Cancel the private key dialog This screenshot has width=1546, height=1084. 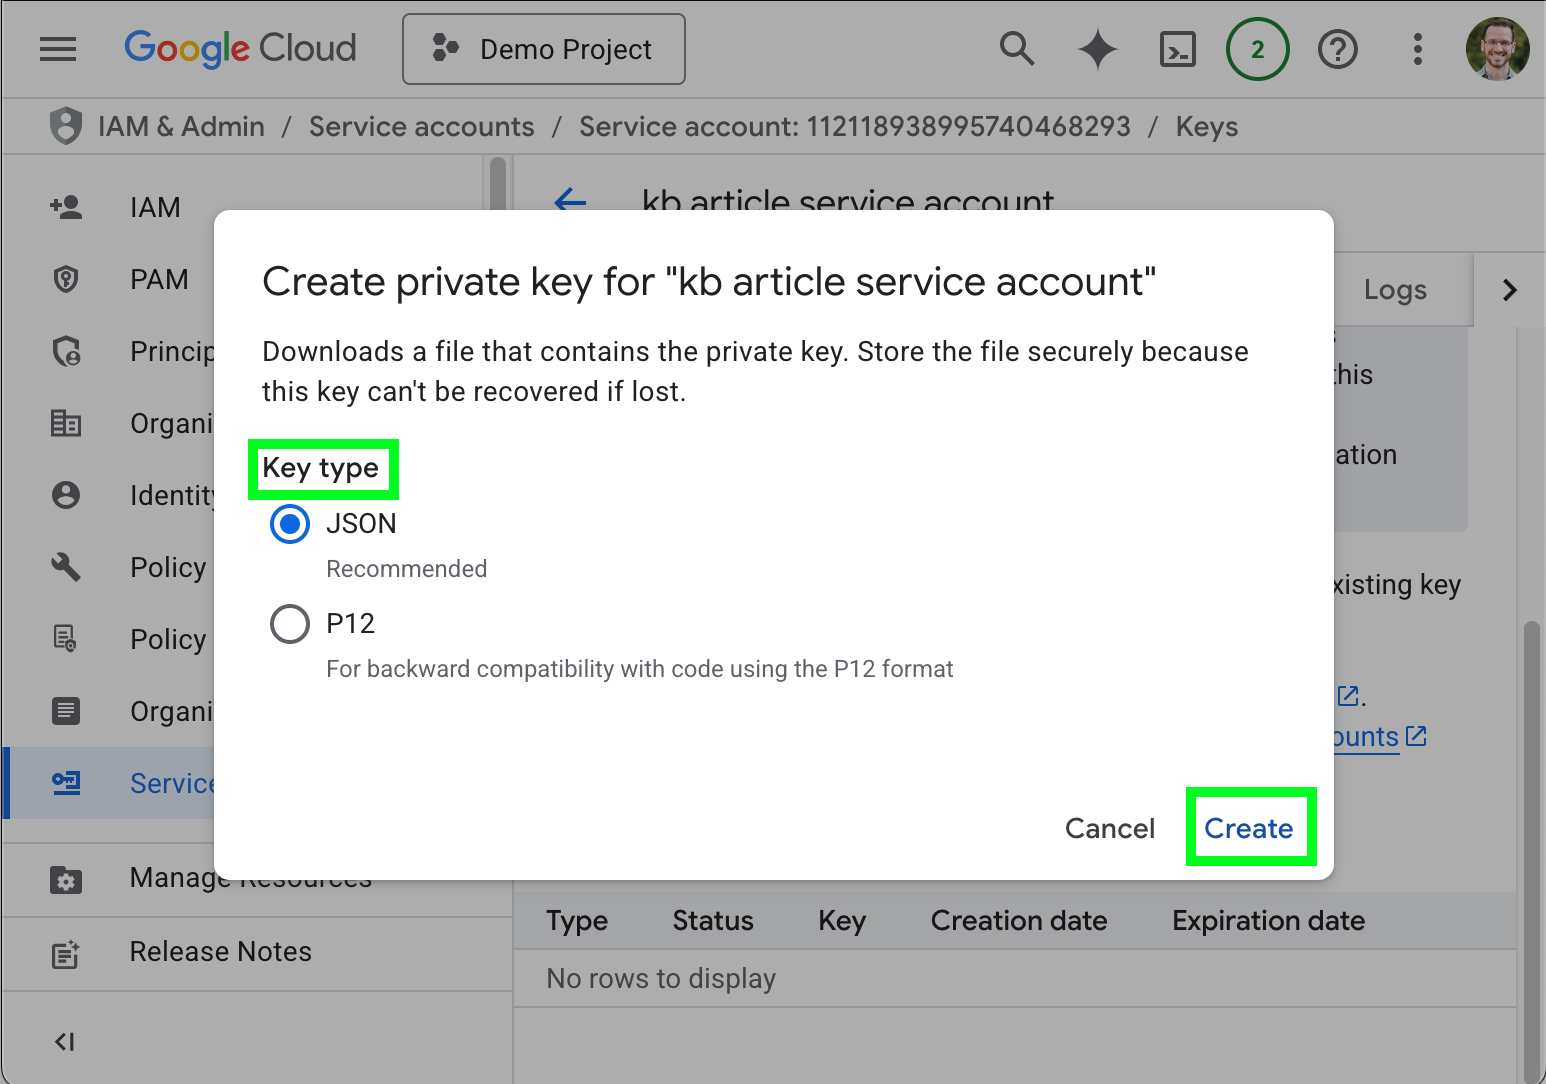pos(1109,828)
